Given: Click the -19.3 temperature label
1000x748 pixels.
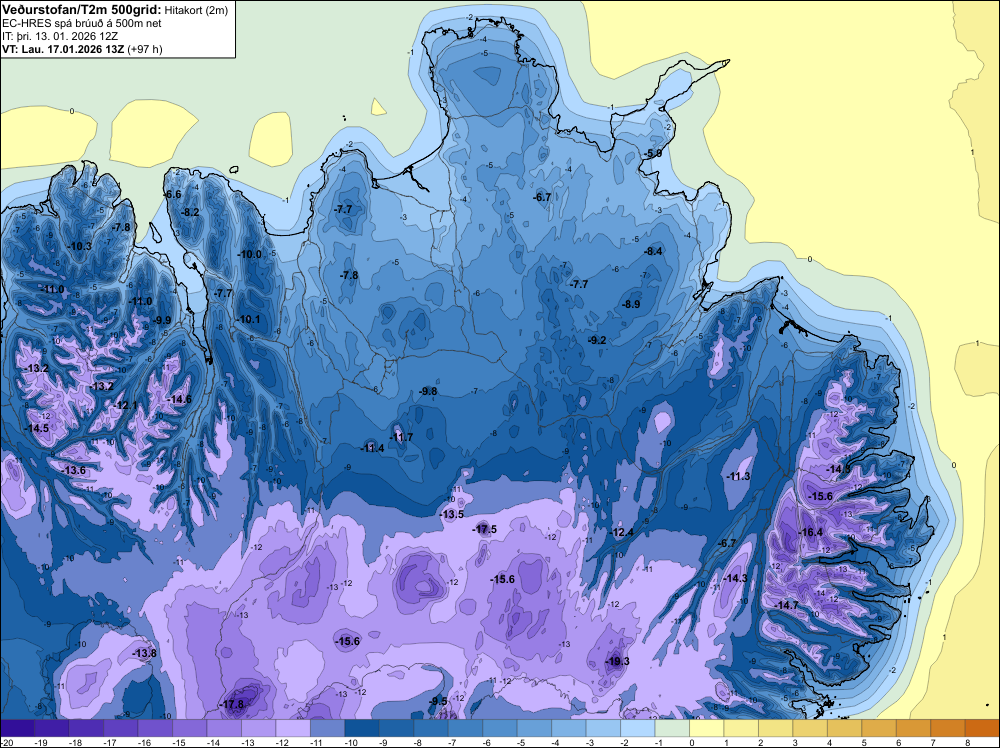Looking at the screenshot, I should pos(617,661).
